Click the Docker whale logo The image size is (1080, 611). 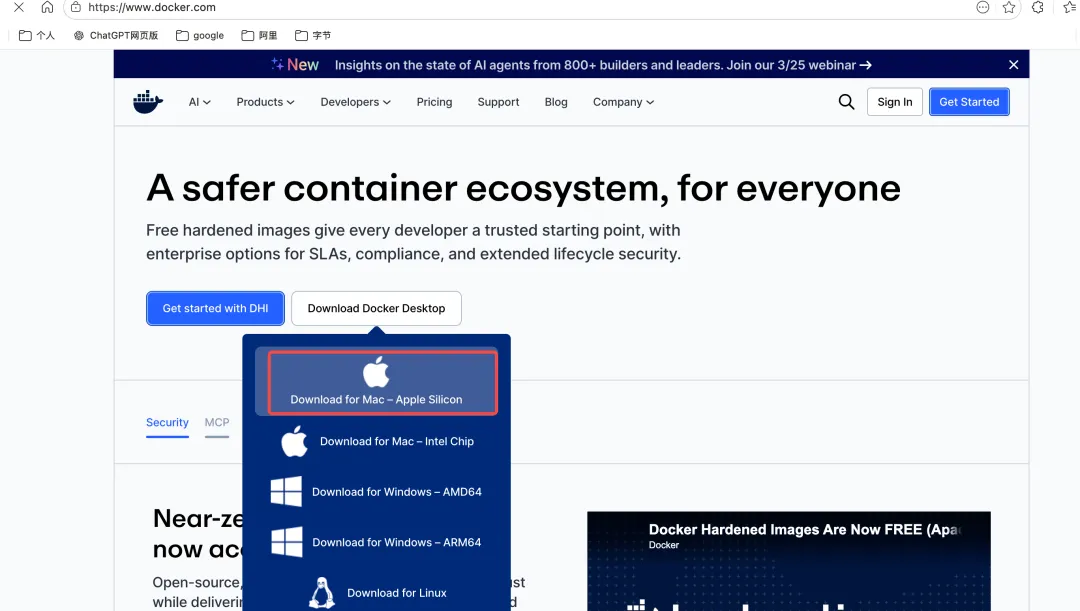tap(147, 102)
